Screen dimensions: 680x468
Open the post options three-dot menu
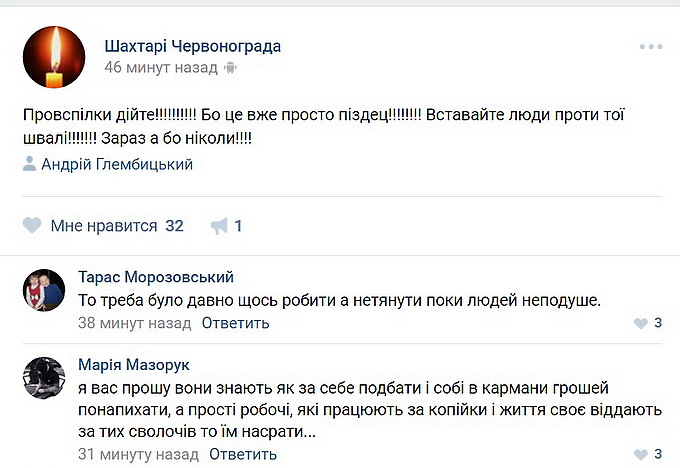click(x=651, y=47)
